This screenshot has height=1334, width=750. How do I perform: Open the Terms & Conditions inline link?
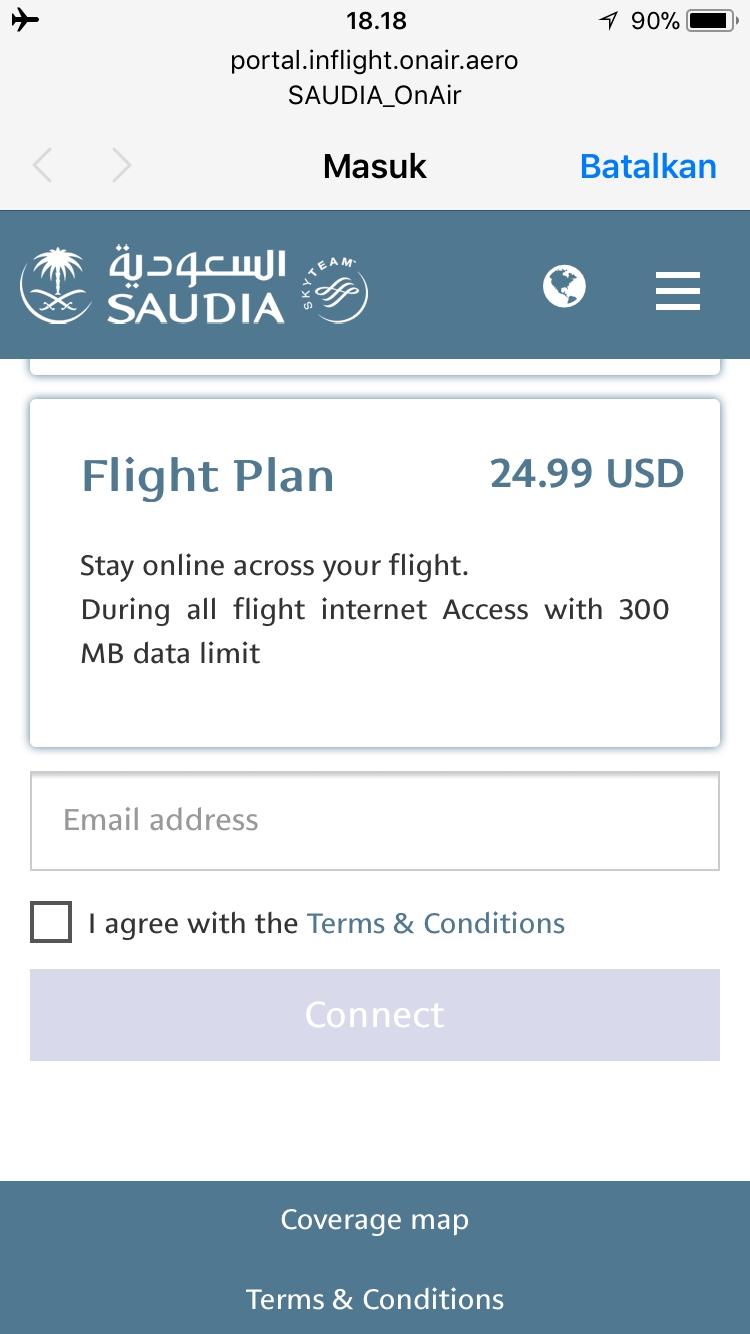point(435,923)
